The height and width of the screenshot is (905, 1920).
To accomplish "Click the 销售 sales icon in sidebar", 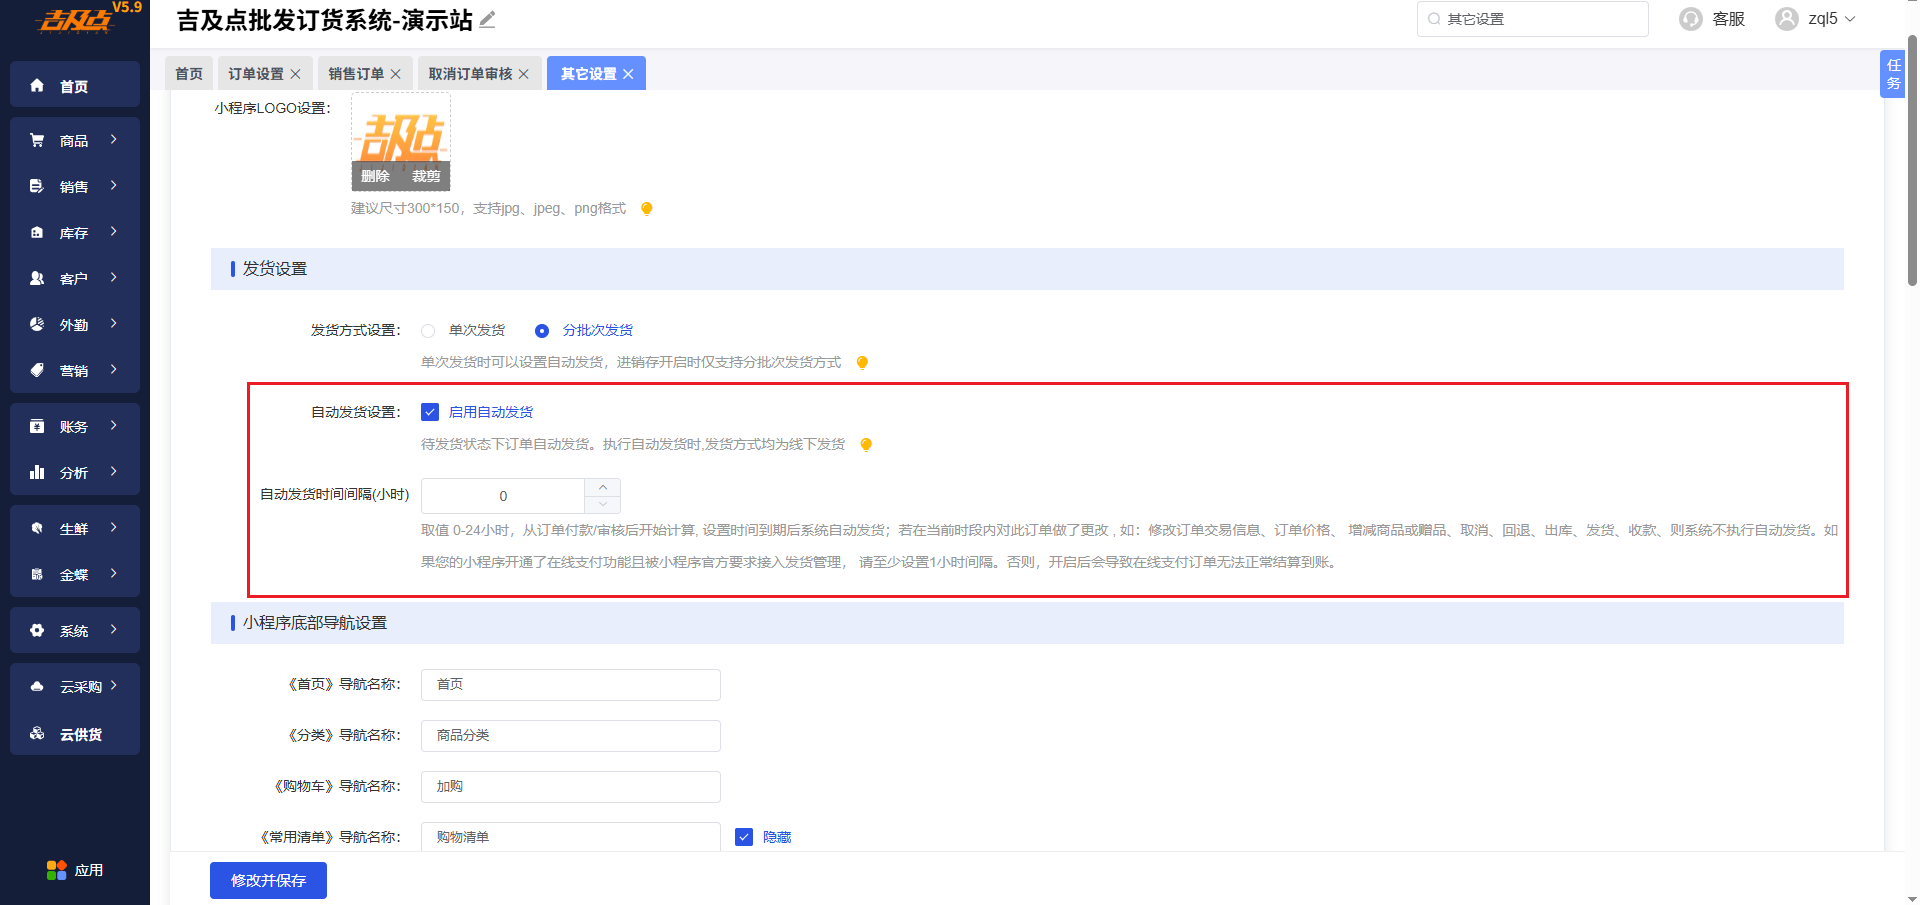I will pos(37,186).
